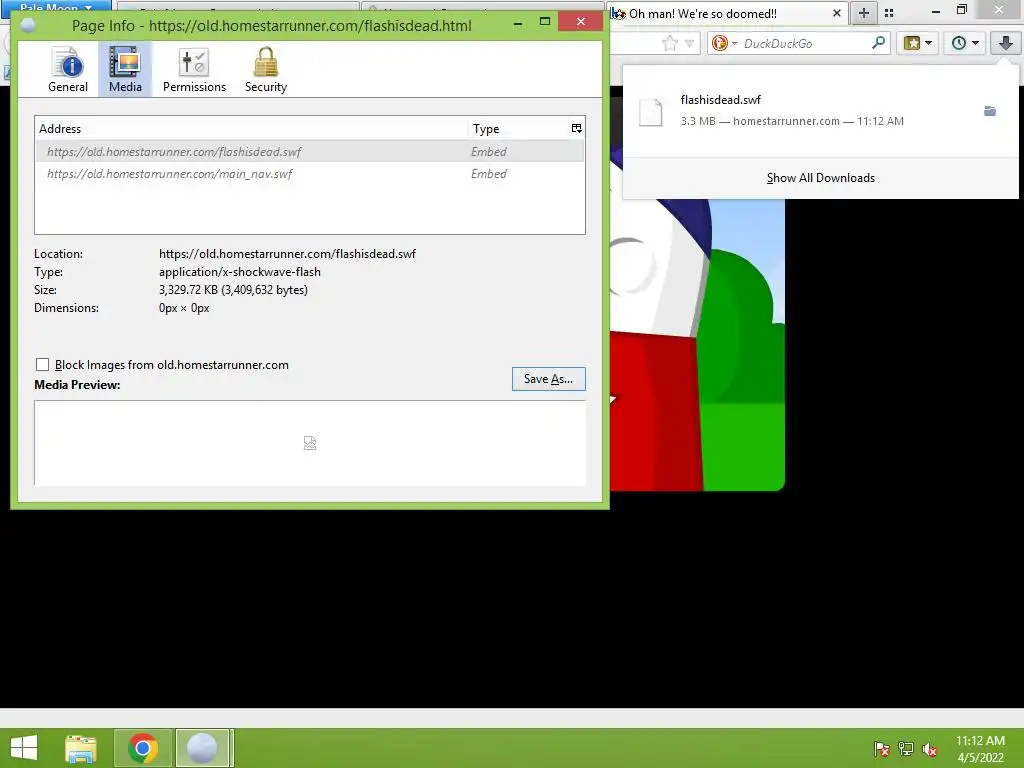Screen dimensions: 1024x768
Task: Click the magnifying glass search icon
Action: tap(879, 43)
